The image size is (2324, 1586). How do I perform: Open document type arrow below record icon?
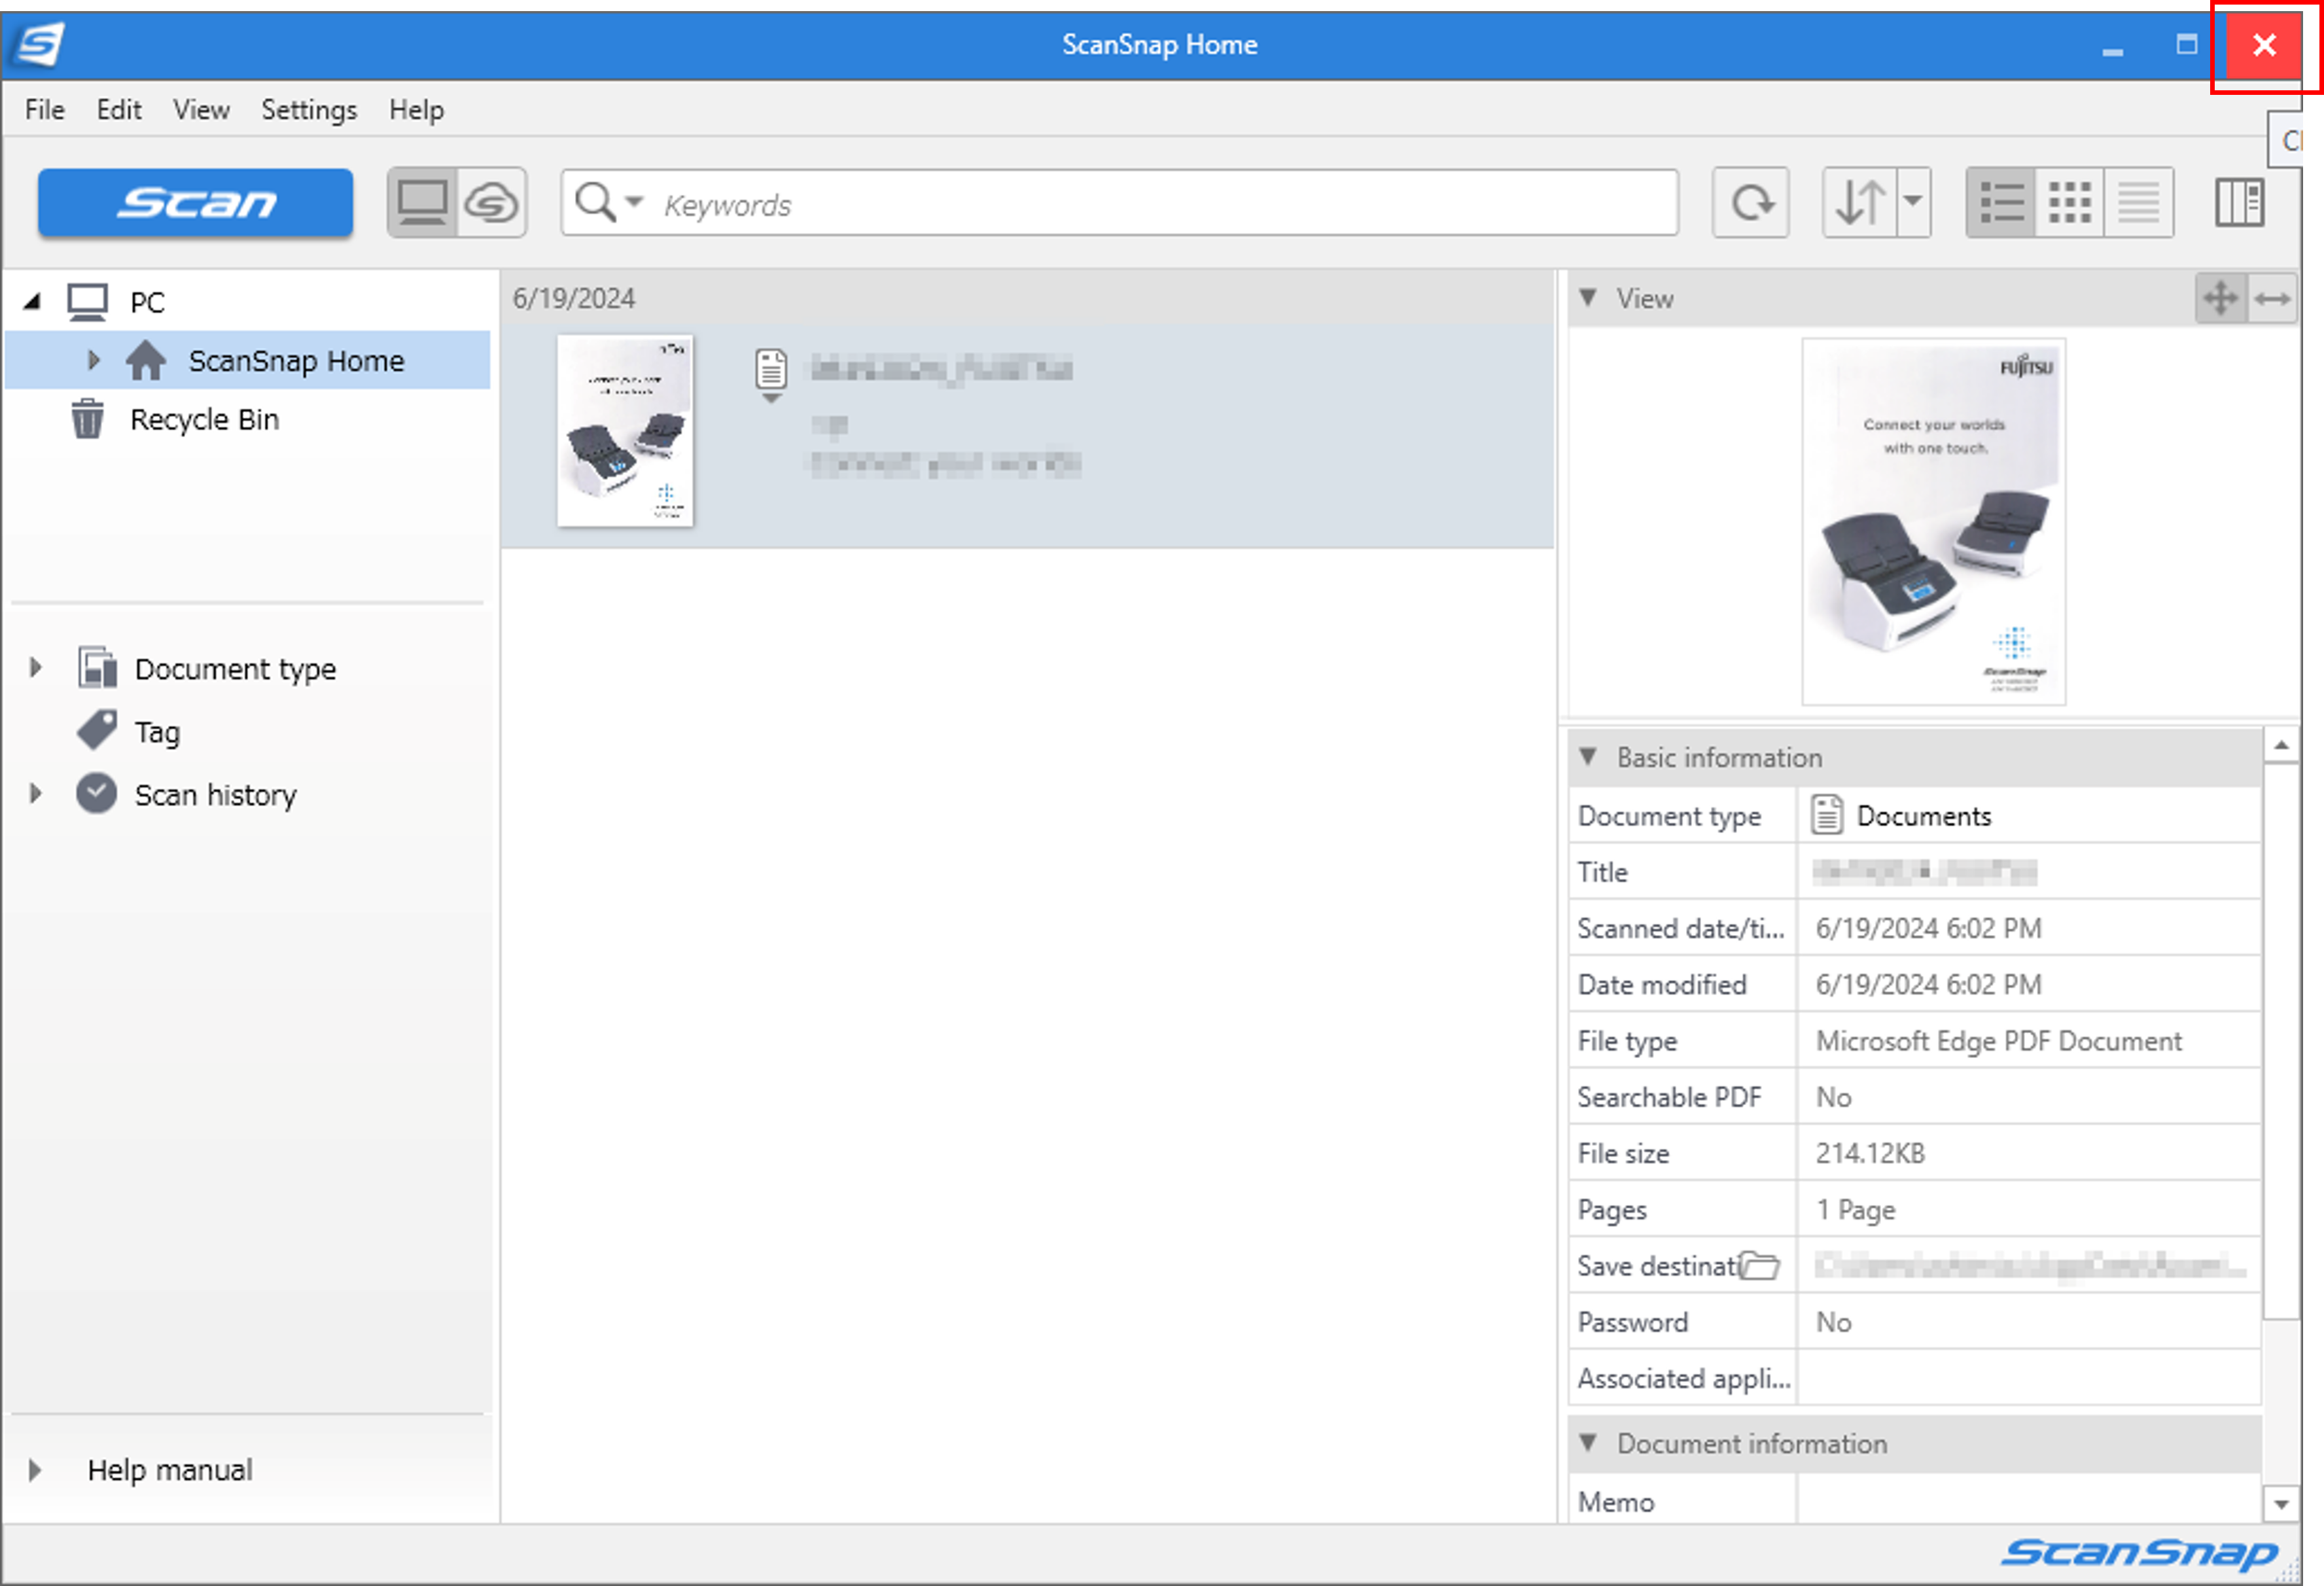pos(771,398)
